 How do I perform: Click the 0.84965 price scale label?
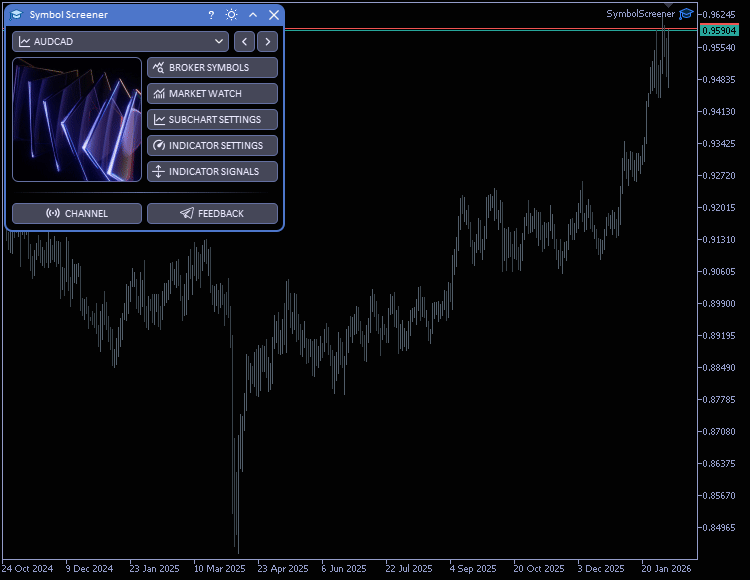pyautogui.click(x=719, y=527)
